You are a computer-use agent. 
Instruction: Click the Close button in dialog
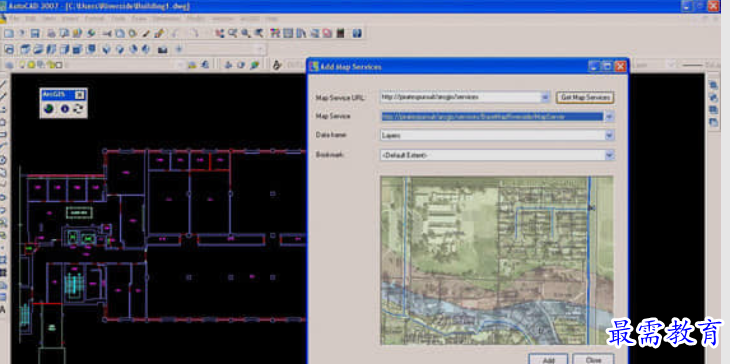[593, 359]
